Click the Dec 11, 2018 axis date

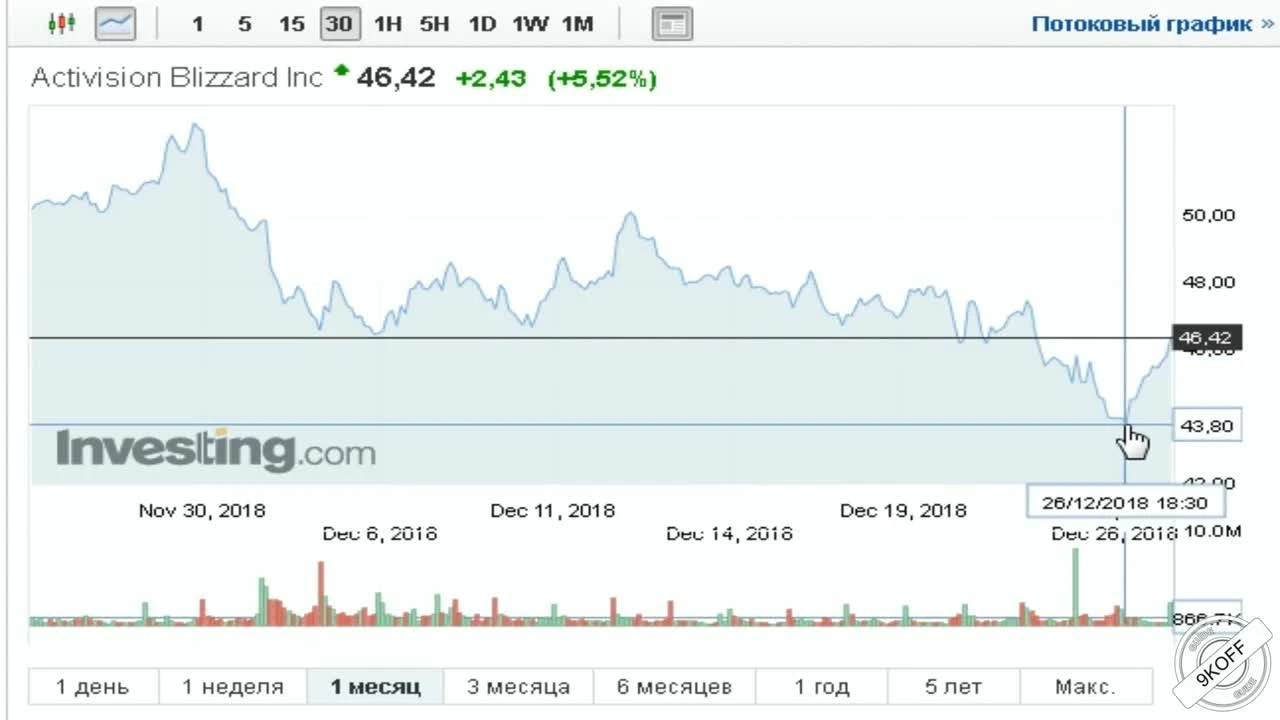click(x=553, y=510)
